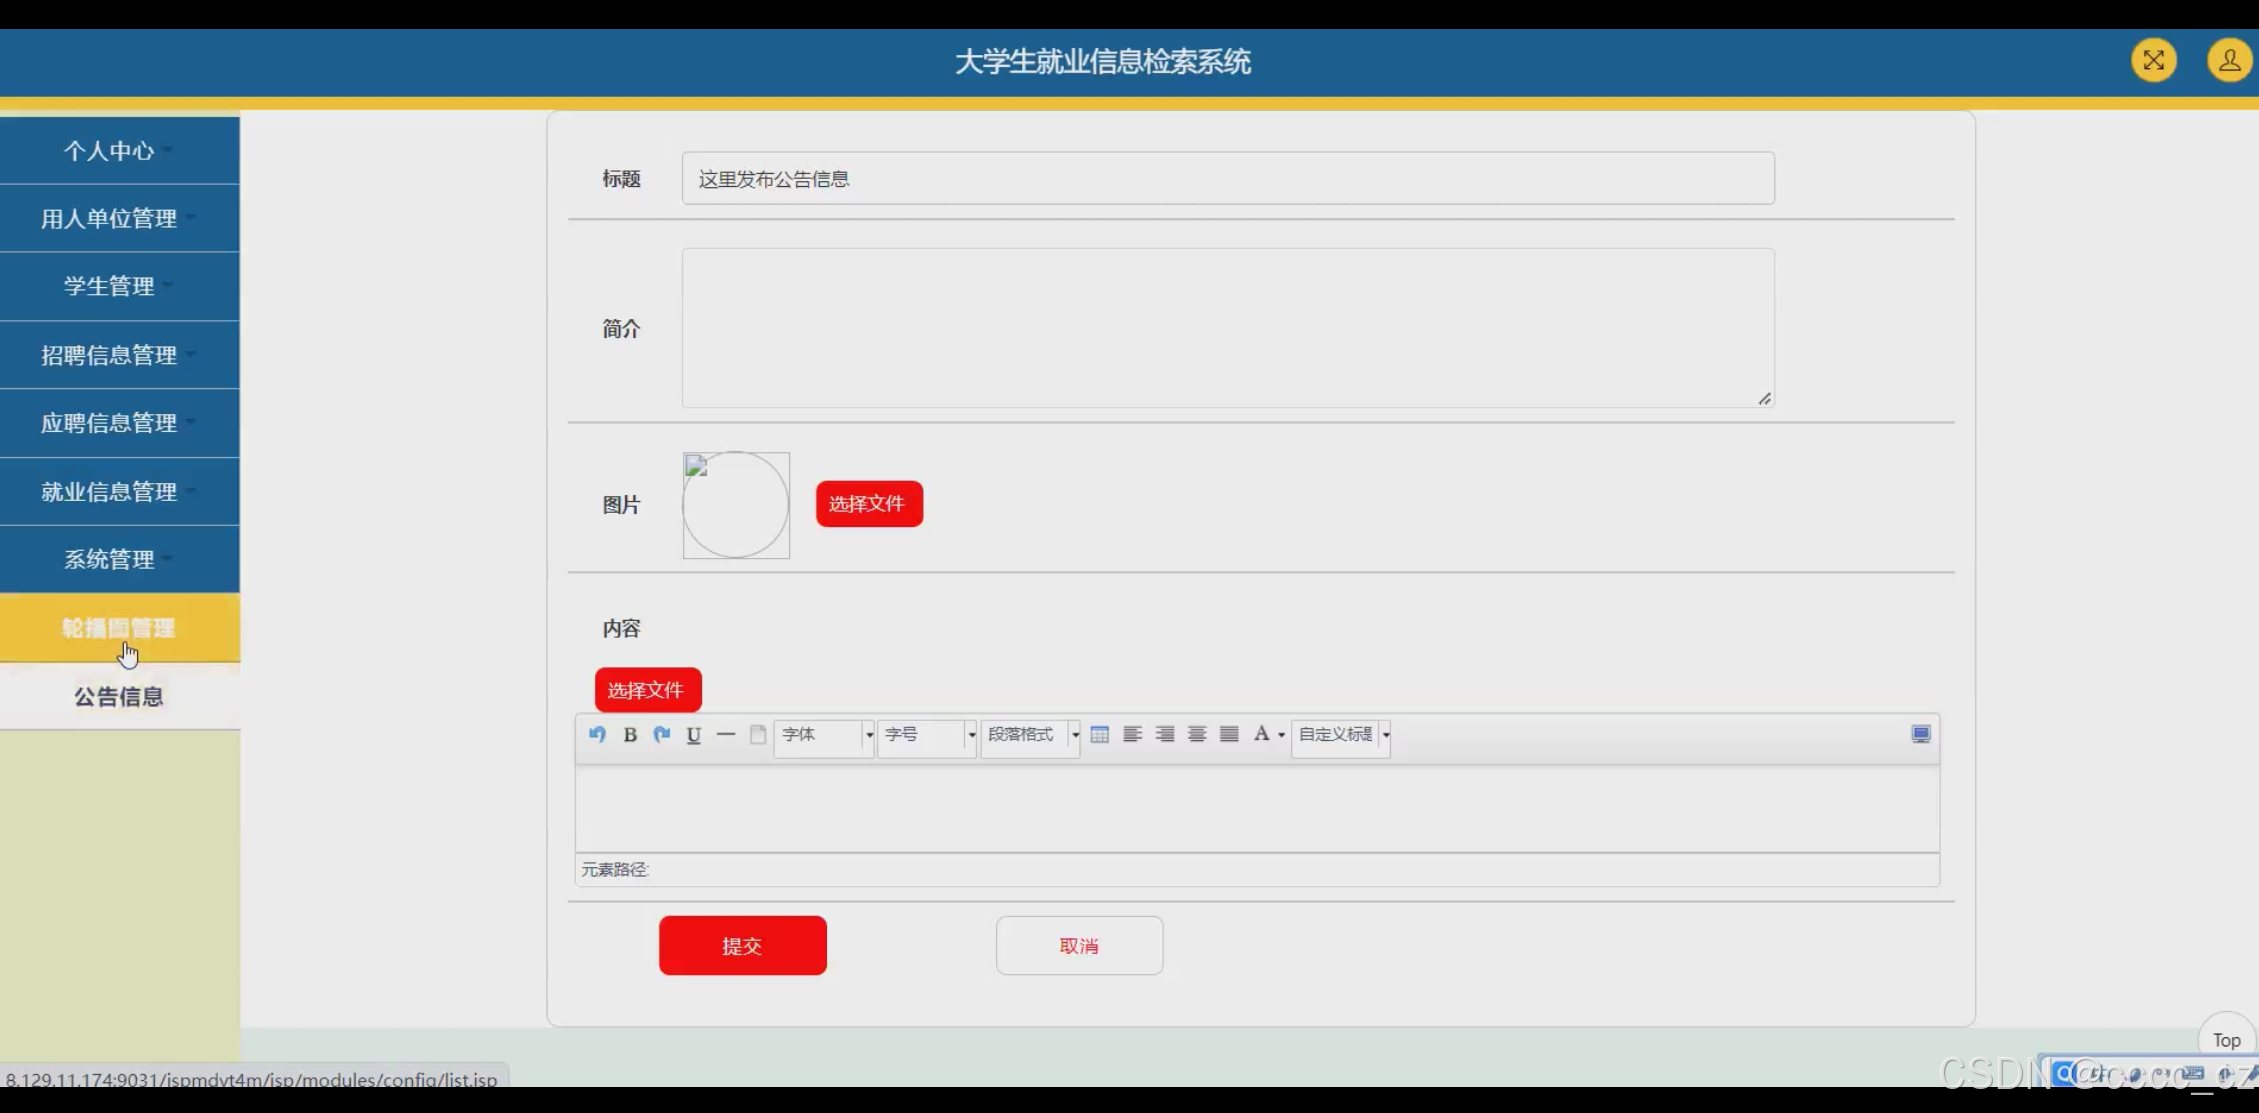This screenshot has width=2259, height=1113.
Task: Click the 取消 cancel button
Action: tap(1079, 946)
